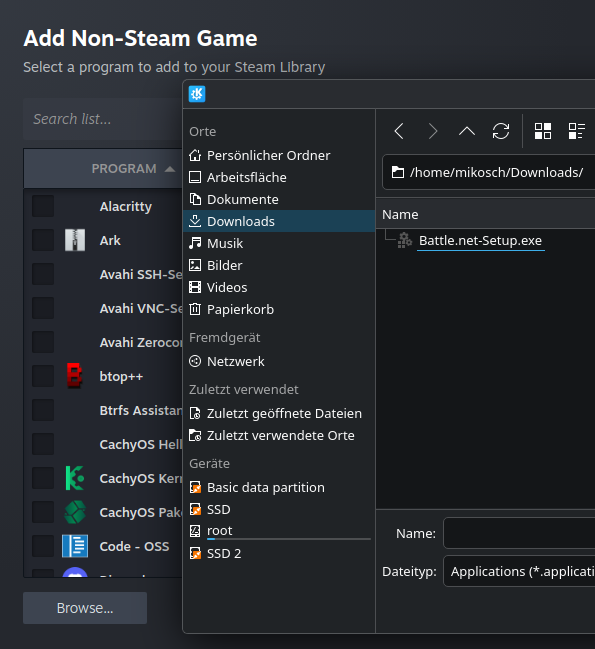Reload the current folder view
595x649 pixels.
[501, 131]
